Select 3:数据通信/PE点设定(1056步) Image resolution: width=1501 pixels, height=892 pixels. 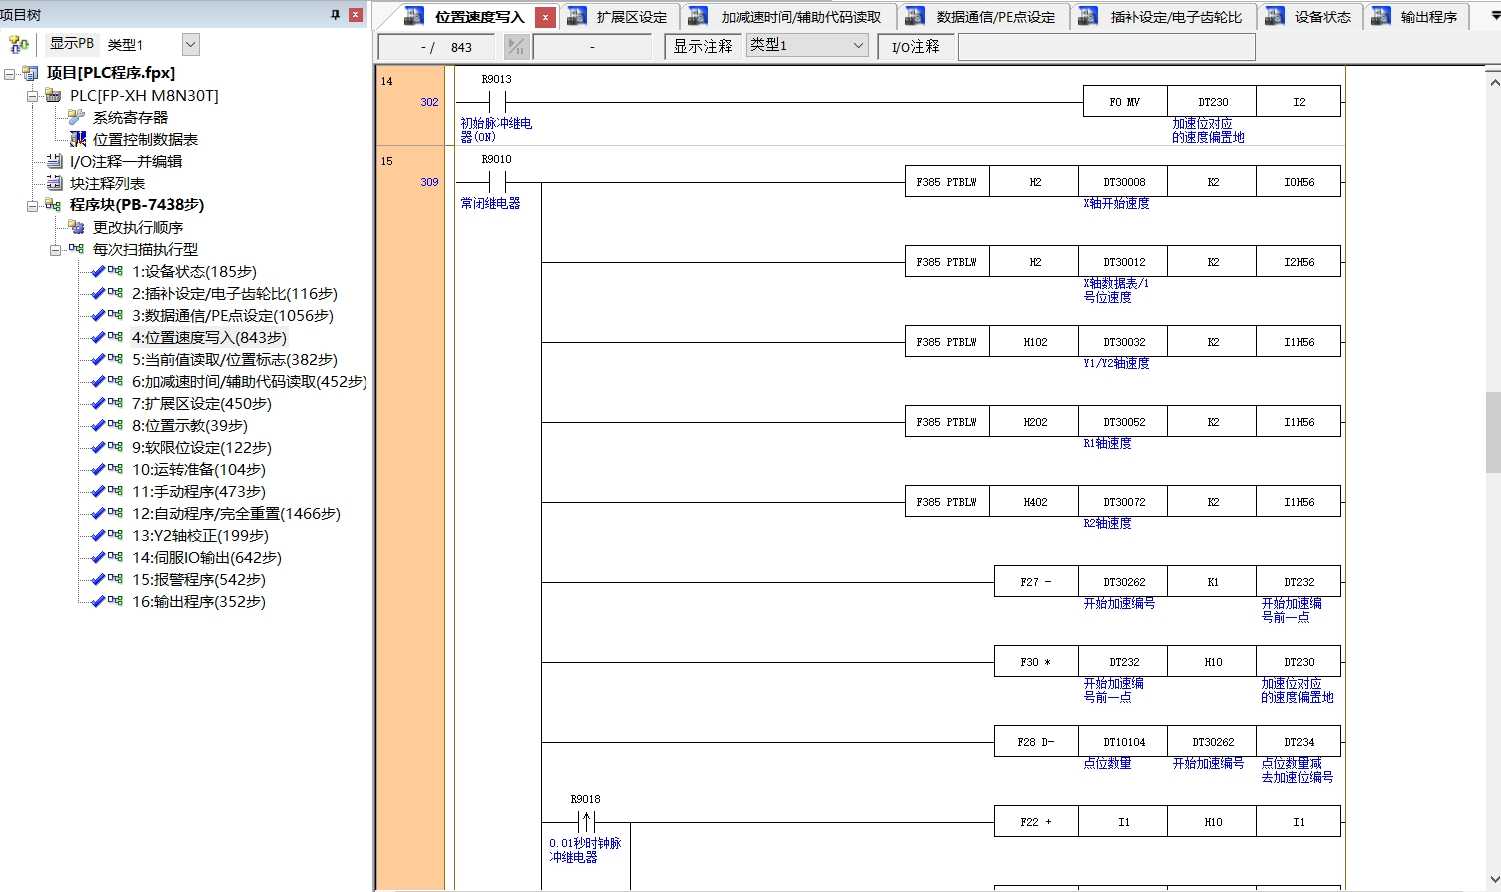click(233, 316)
